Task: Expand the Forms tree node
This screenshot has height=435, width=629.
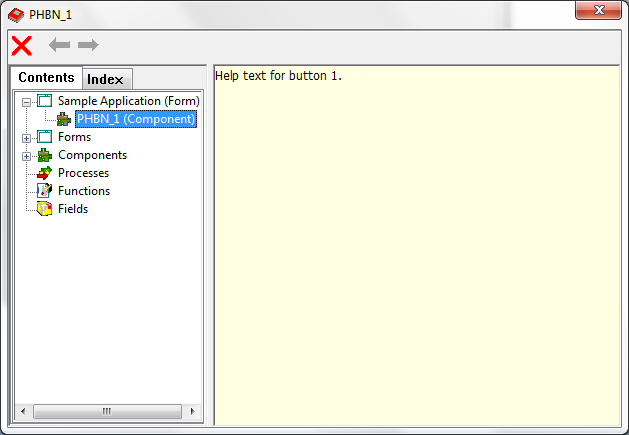Action: 26,138
